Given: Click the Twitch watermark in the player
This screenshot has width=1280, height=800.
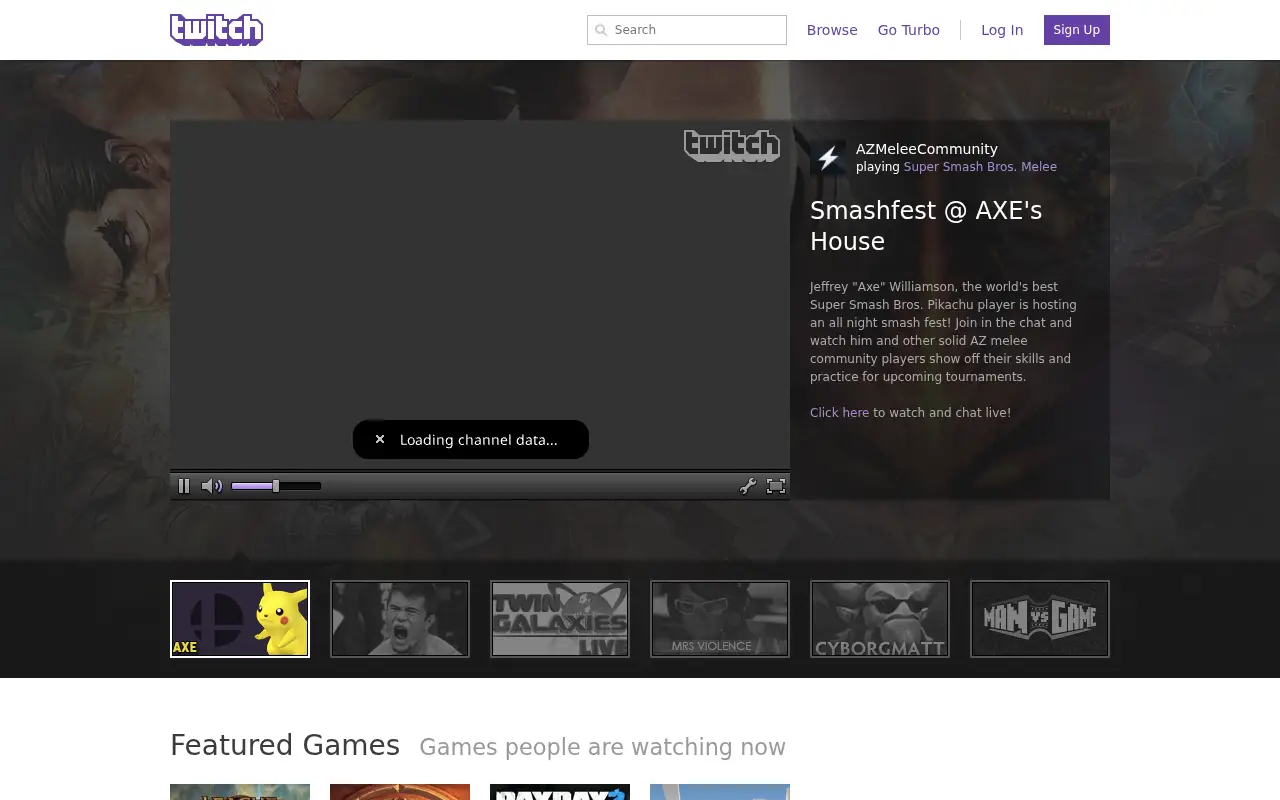Looking at the screenshot, I should coord(732,146).
